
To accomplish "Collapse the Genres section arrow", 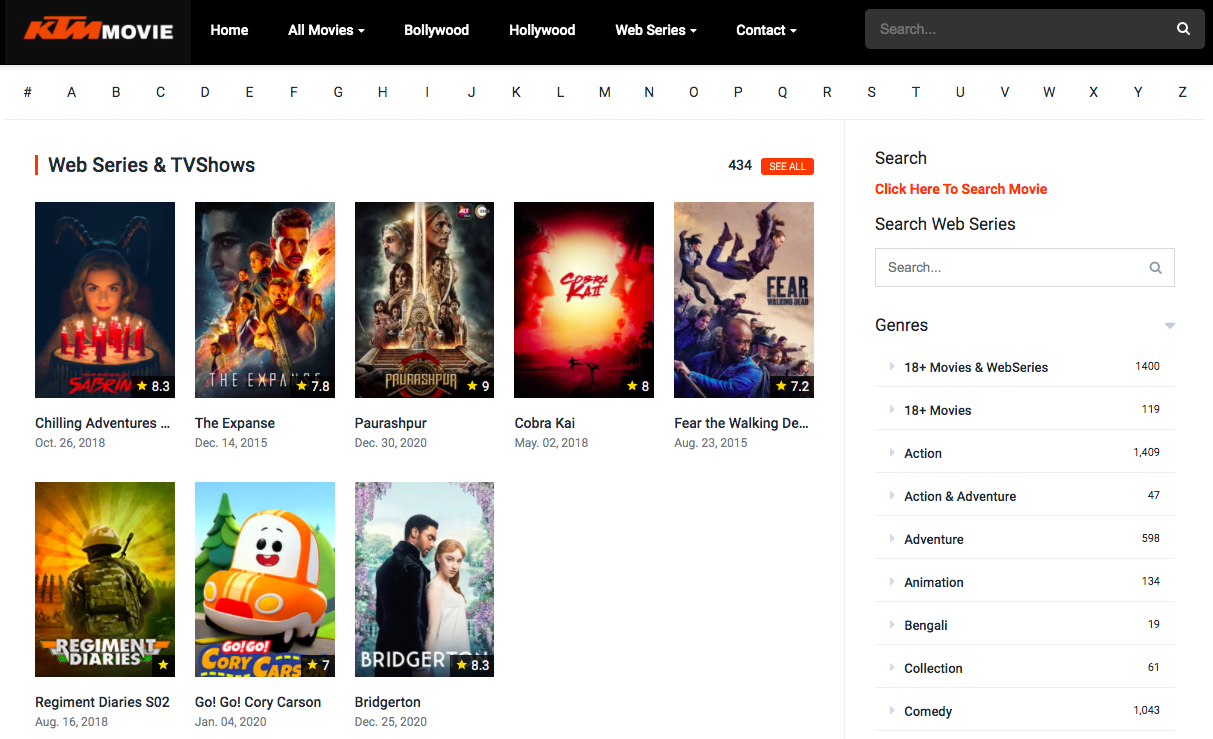I will 1169,326.
